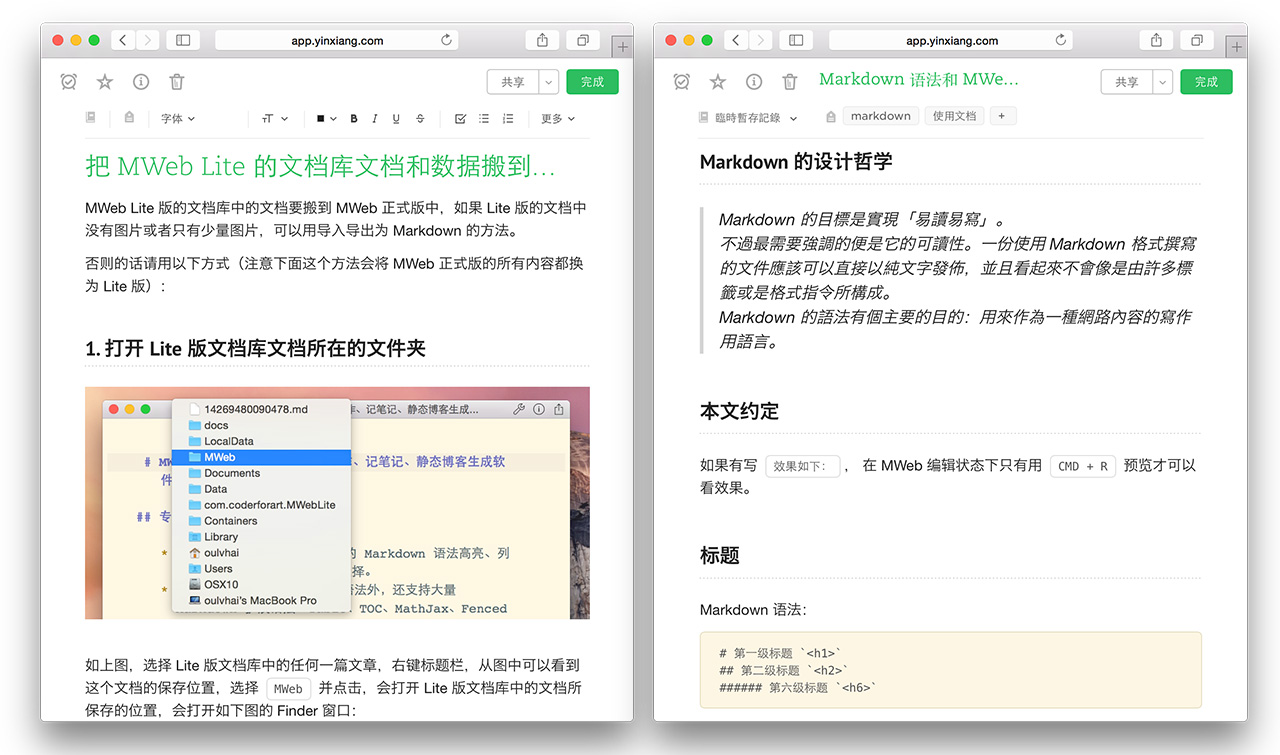The width and height of the screenshot is (1280, 755).
Task: Set a reminder with the alarm clock icon
Action: (68, 81)
